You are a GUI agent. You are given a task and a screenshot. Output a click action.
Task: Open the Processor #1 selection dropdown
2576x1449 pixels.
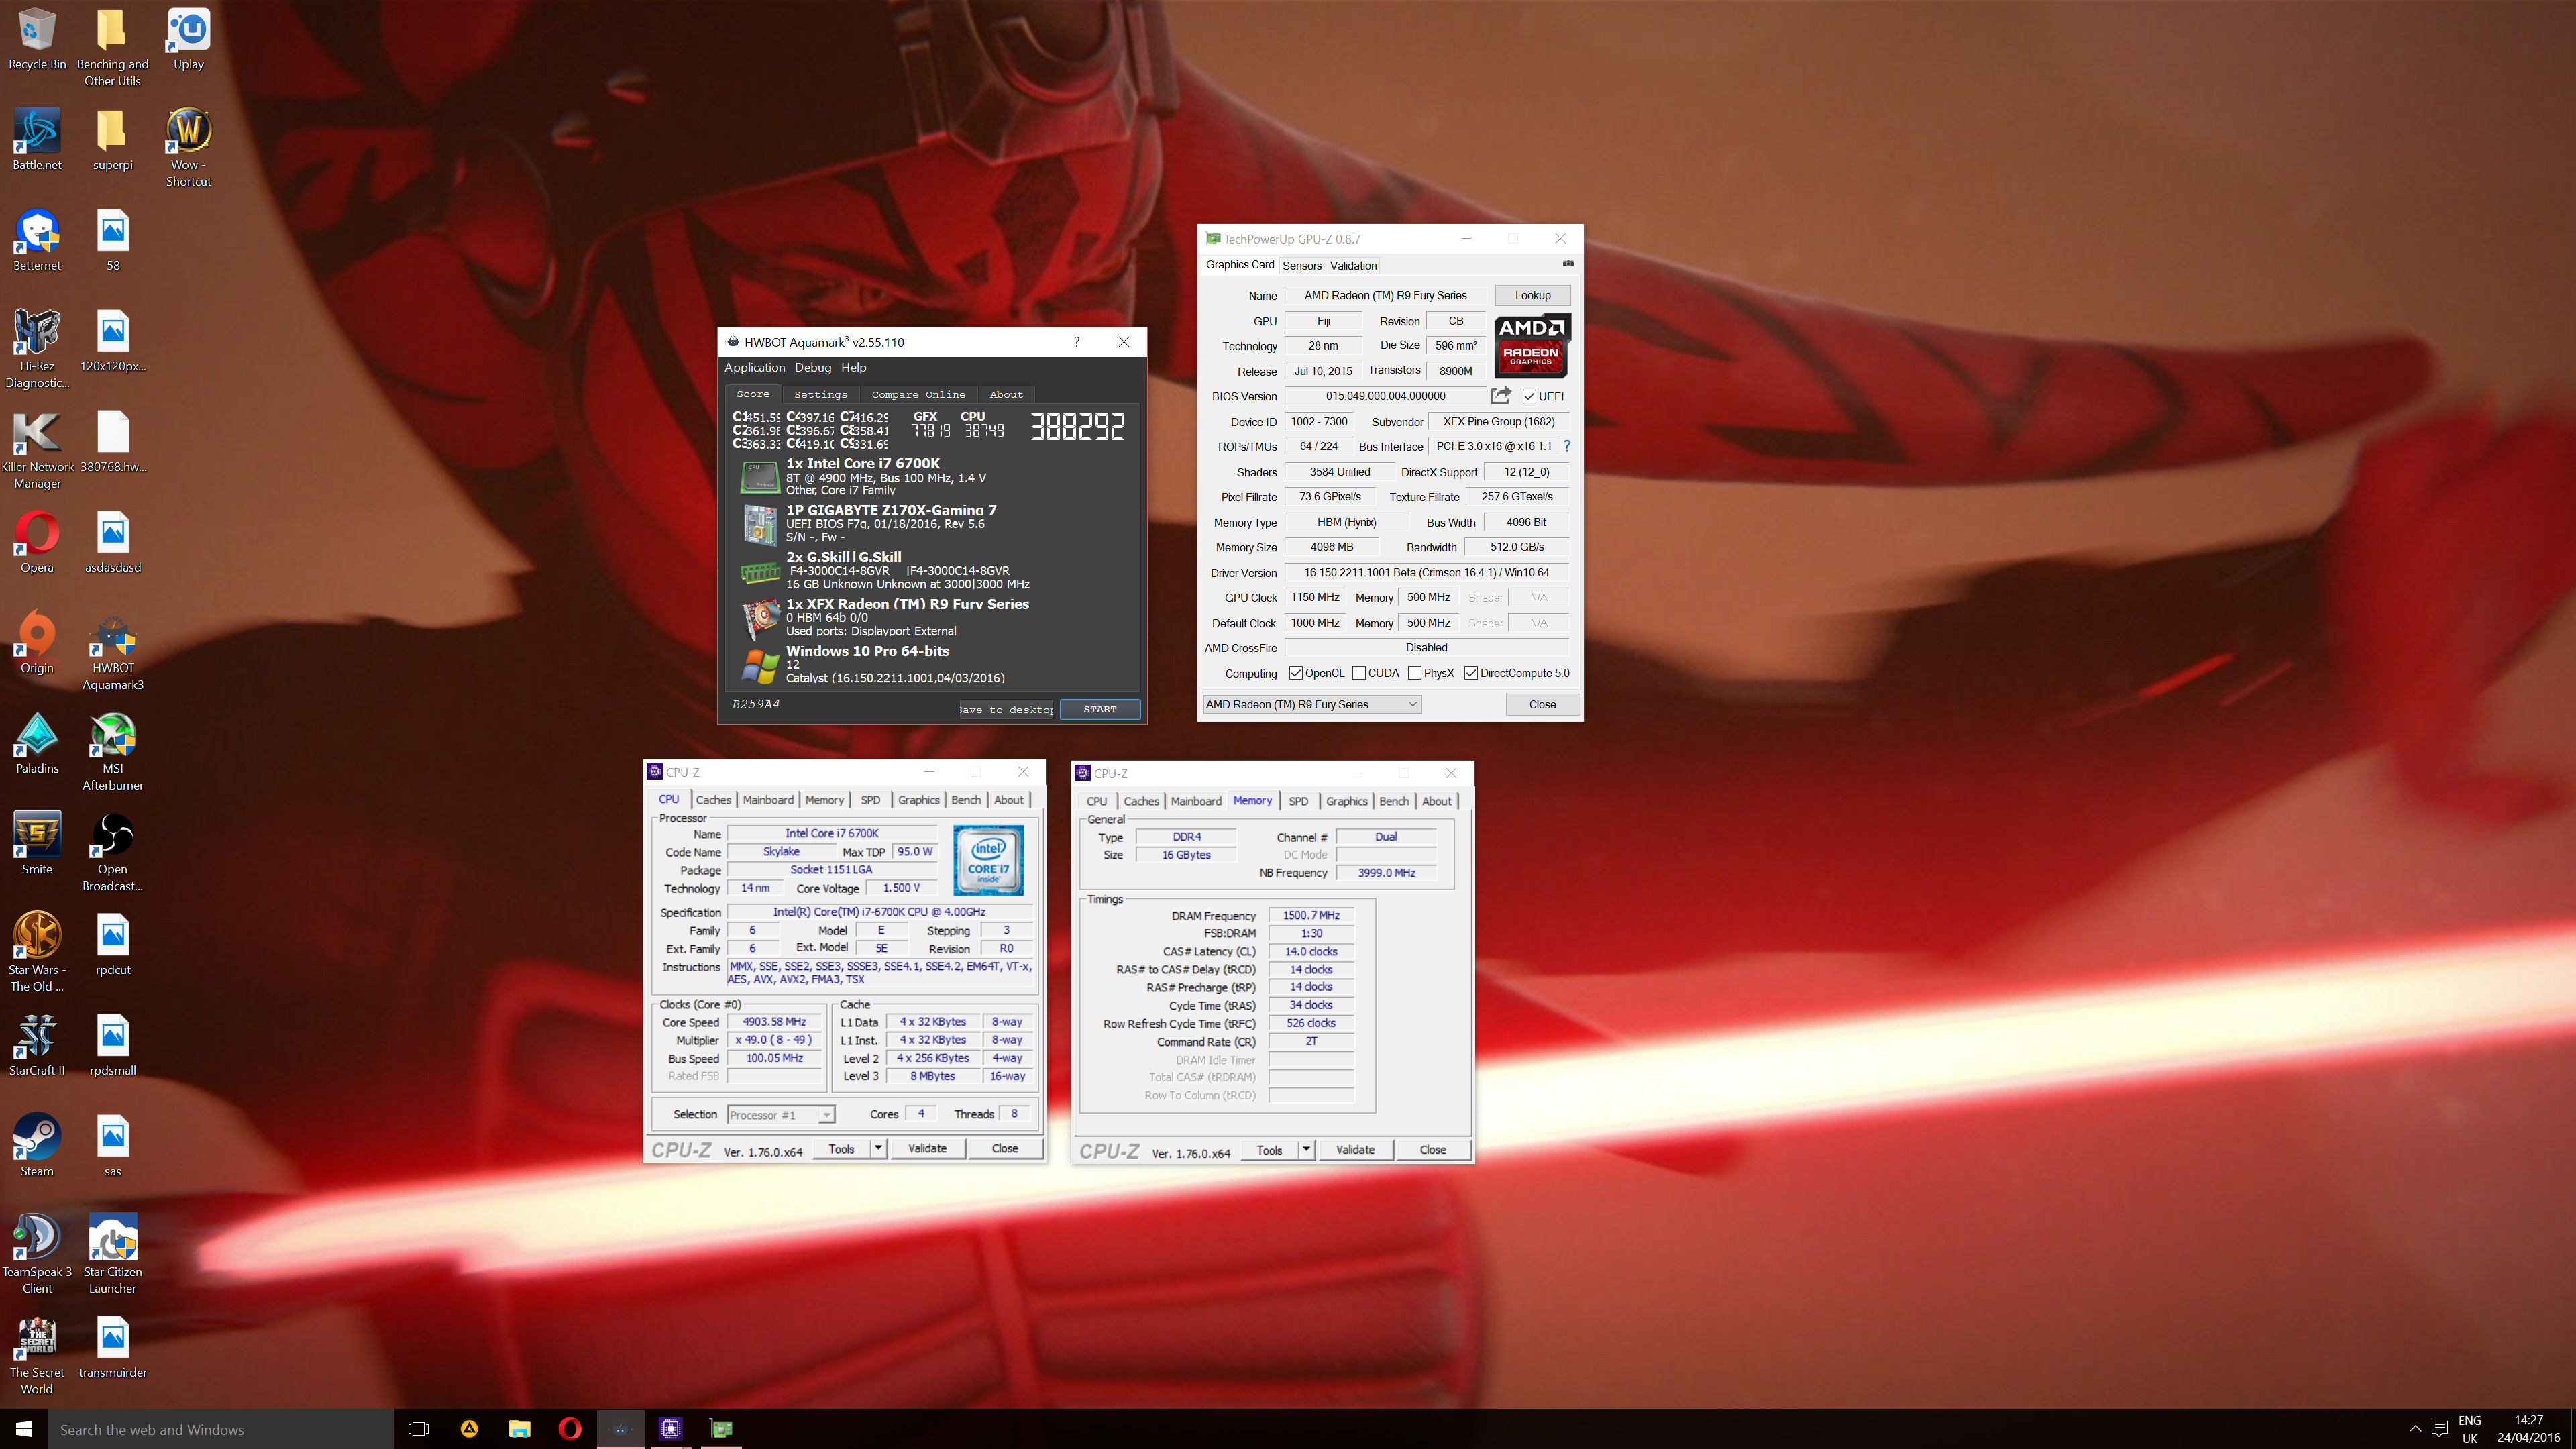(781, 1115)
